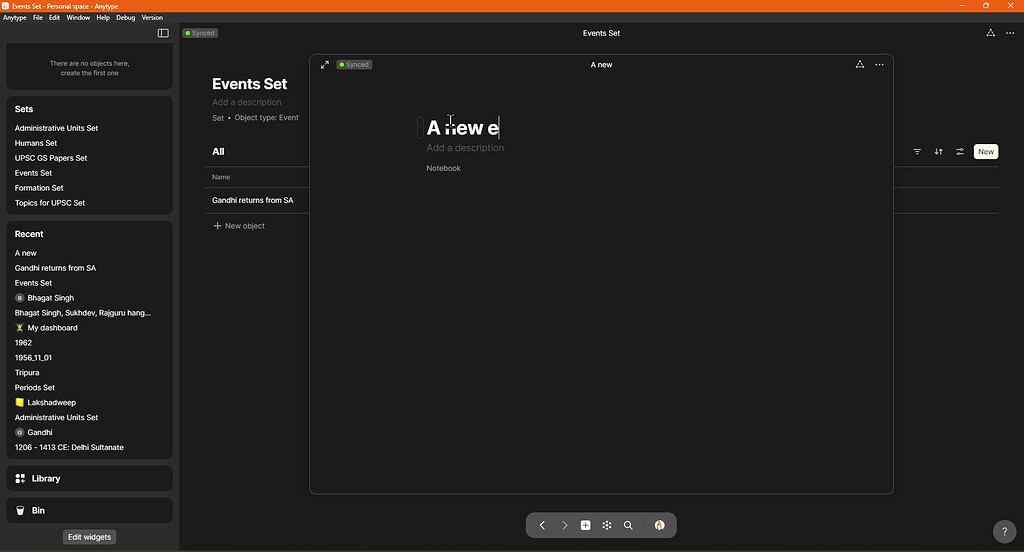Open the relations icon in the modal header
This screenshot has width=1024, height=552.
pyautogui.click(x=859, y=65)
